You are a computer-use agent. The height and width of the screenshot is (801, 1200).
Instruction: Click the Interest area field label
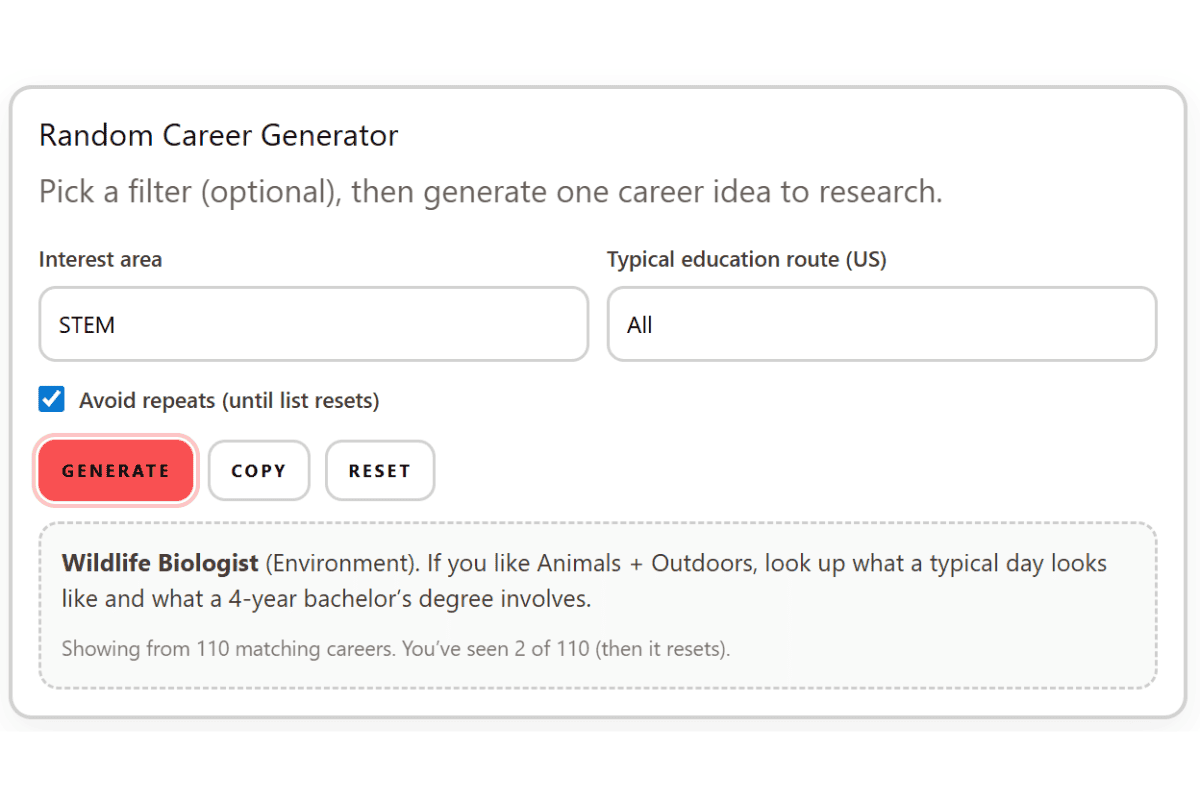[100, 259]
